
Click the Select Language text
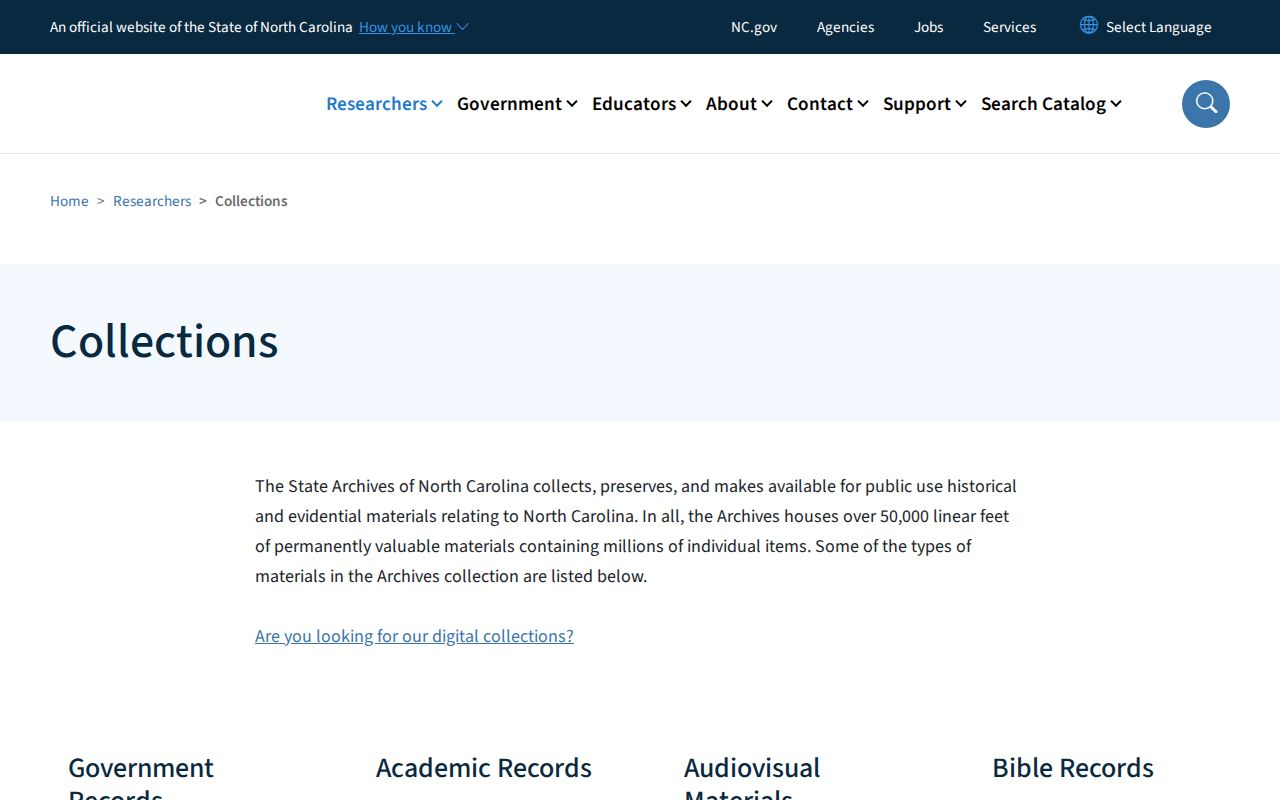pos(1158,27)
